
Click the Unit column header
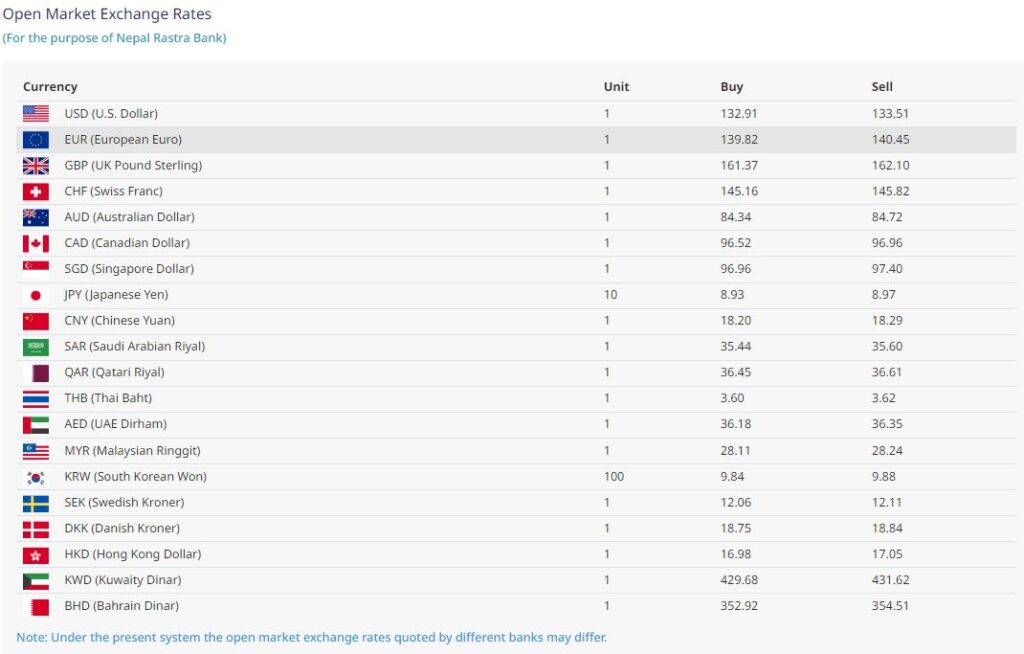tap(616, 87)
